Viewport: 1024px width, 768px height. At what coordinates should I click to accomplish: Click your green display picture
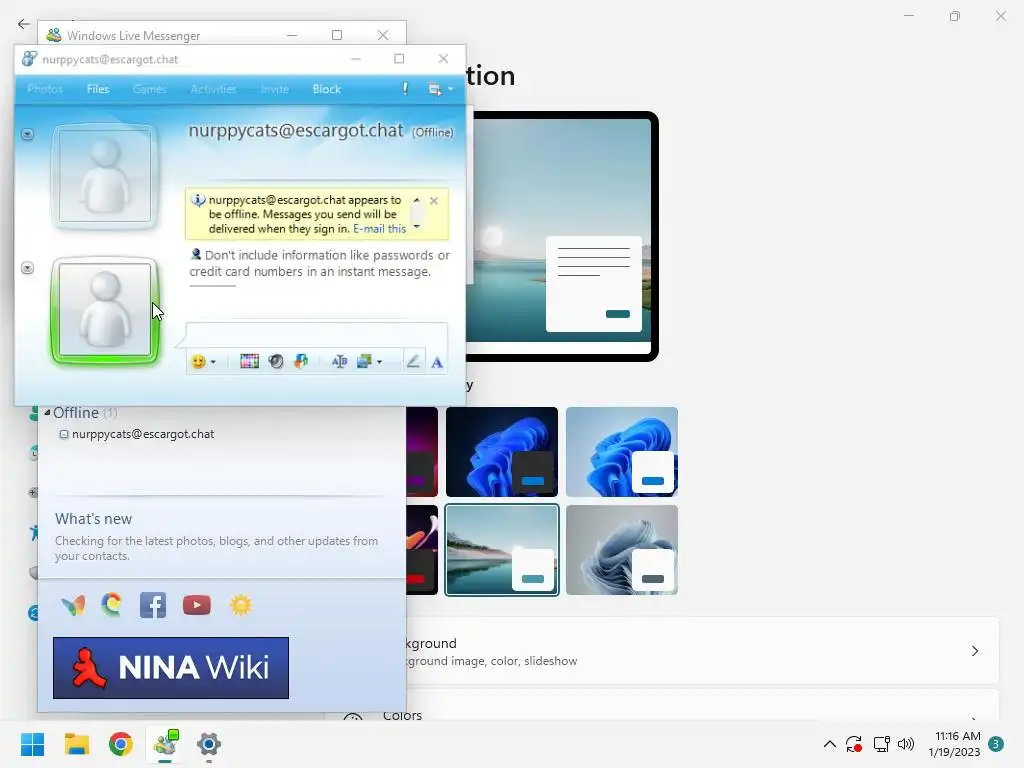tap(105, 310)
